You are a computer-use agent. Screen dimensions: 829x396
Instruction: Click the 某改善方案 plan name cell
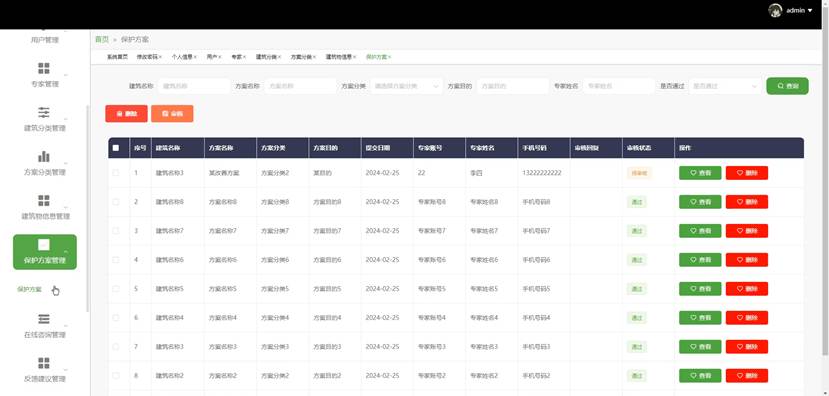coord(224,173)
